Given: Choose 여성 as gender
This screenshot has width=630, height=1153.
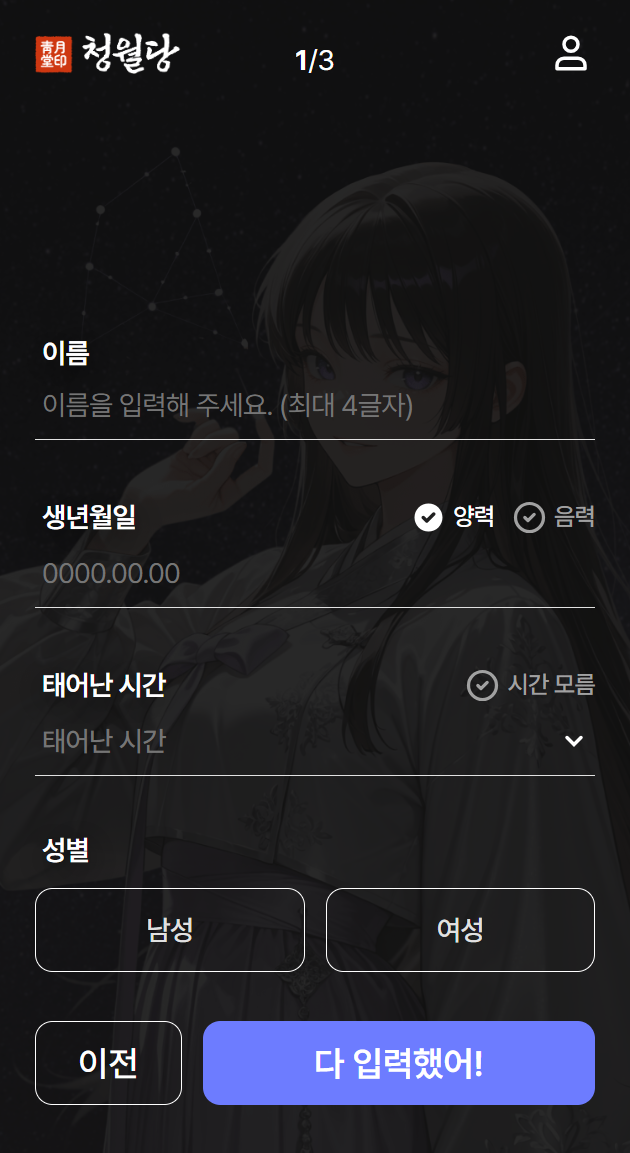Looking at the screenshot, I should 460,930.
